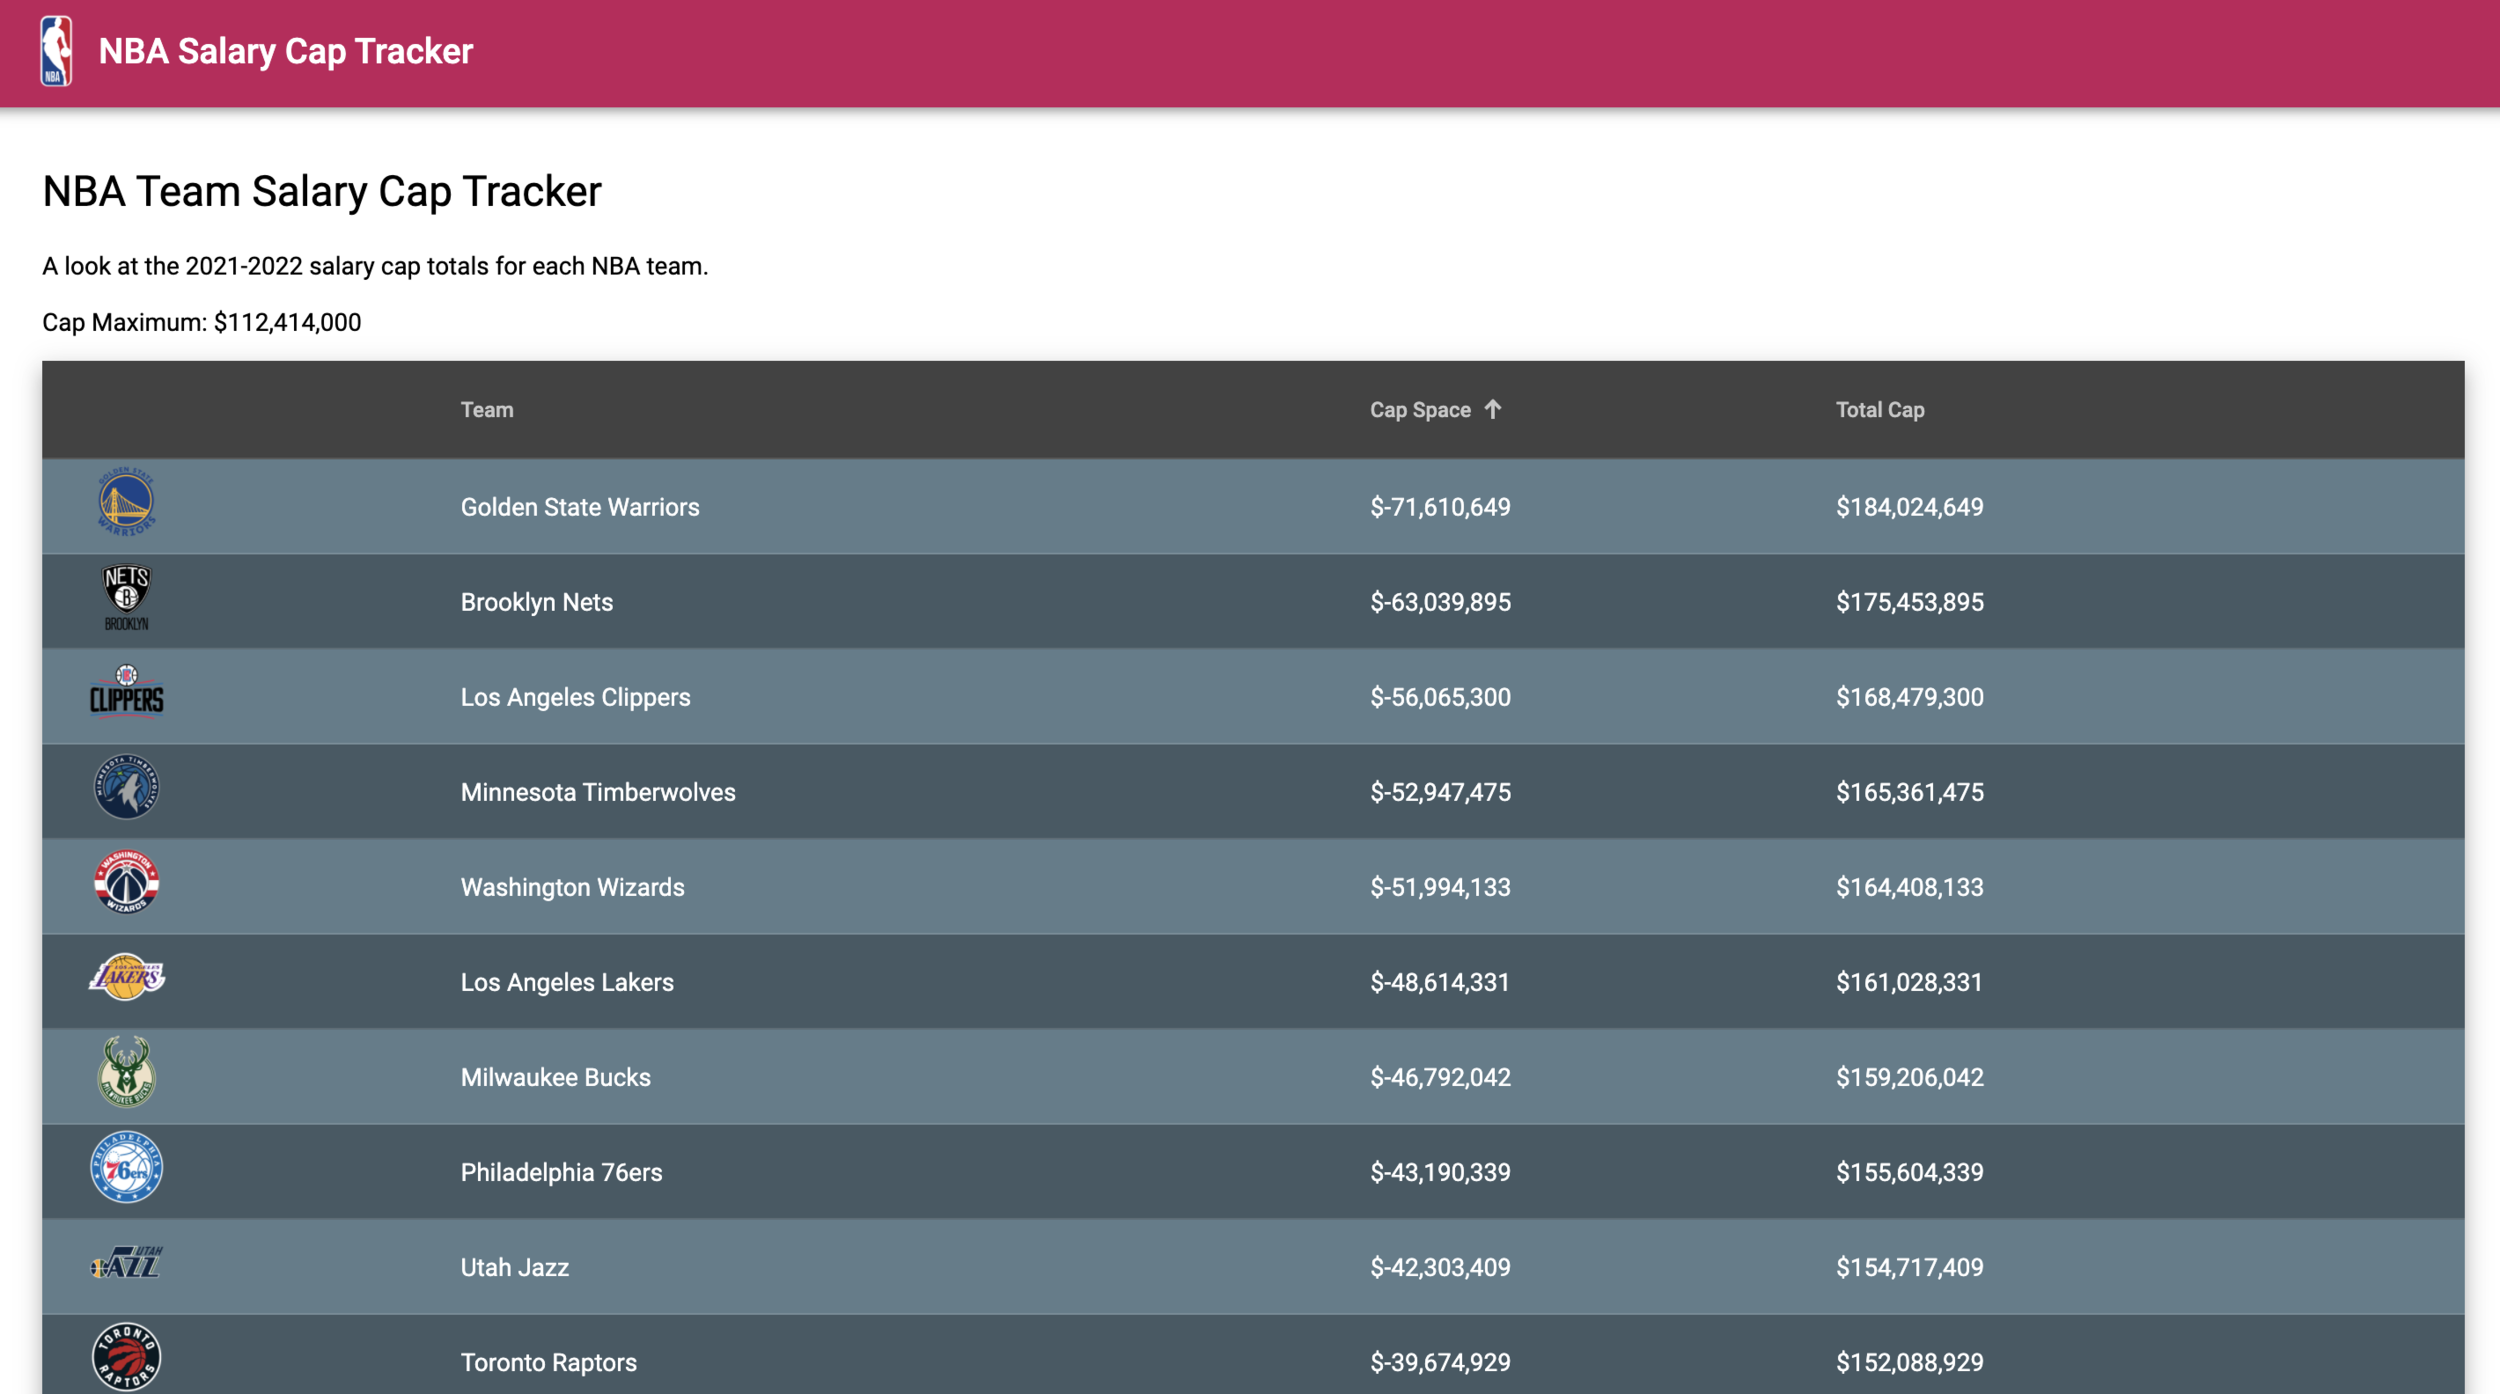Click the Milwaukee Bucks logo
Image resolution: width=2500 pixels, height=1394 pixels.
126,1071
